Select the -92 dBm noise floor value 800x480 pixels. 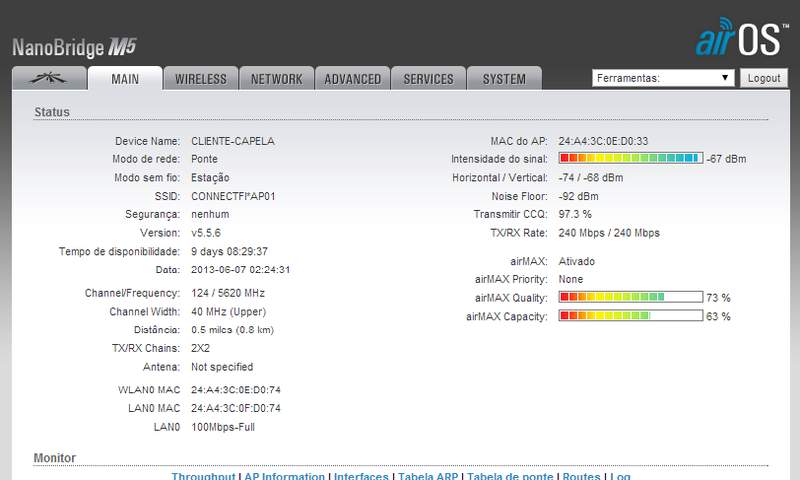pyautogui.click(x=579, y=196)
